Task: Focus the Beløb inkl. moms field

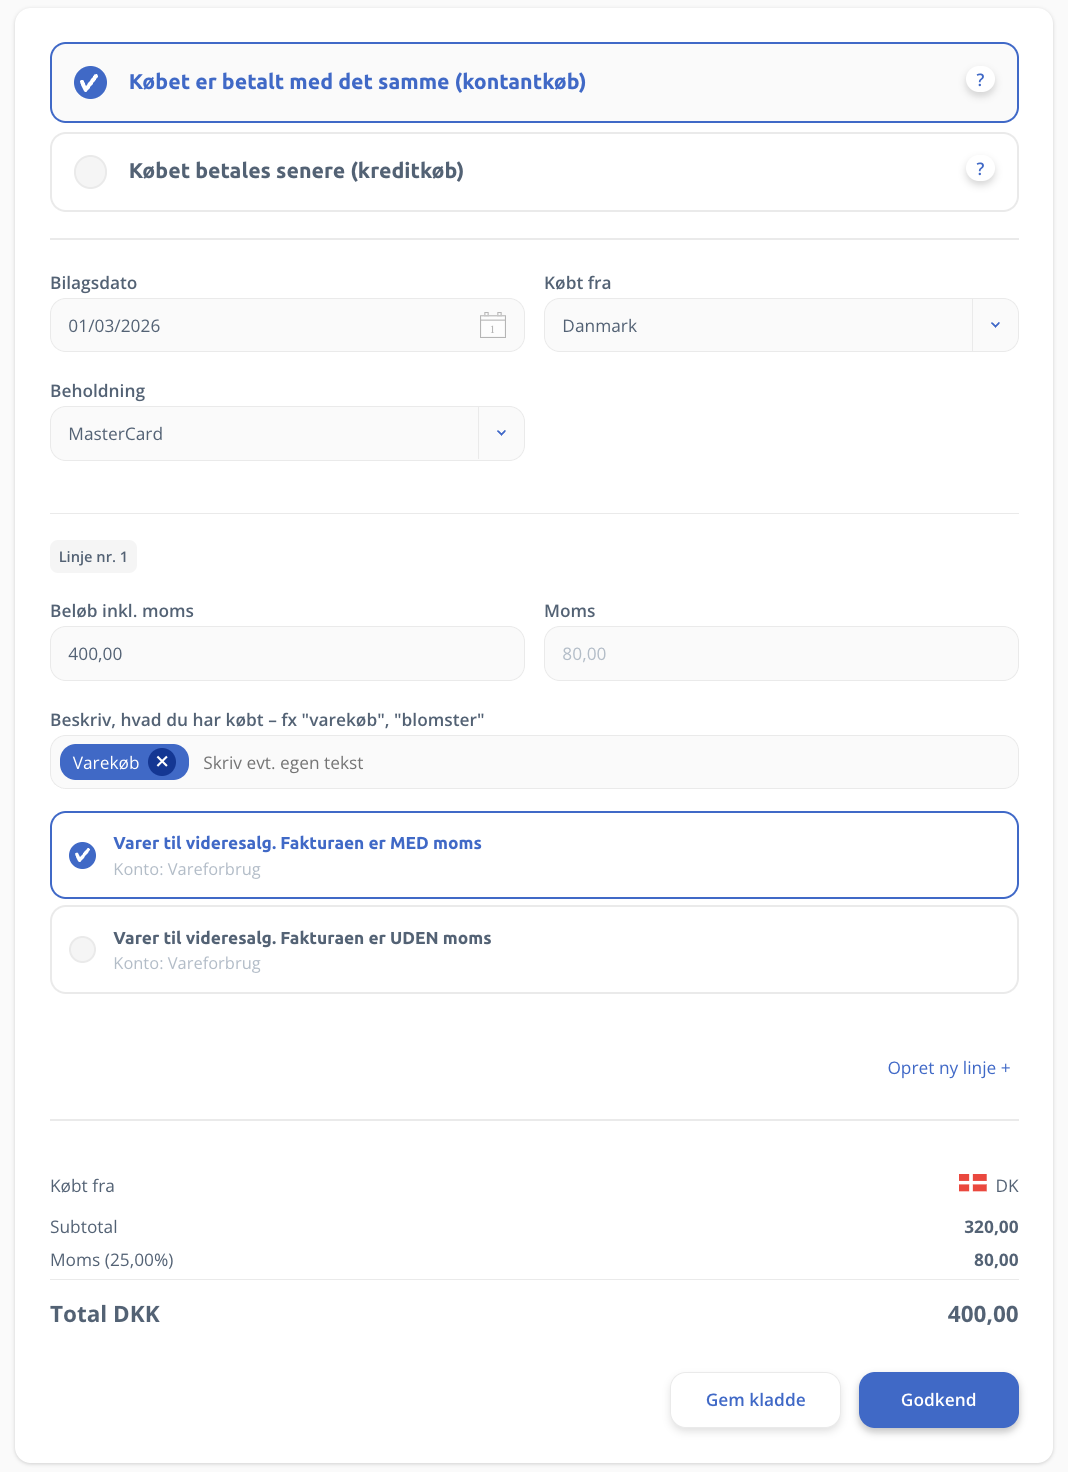Action: click(x=287, y=654)
